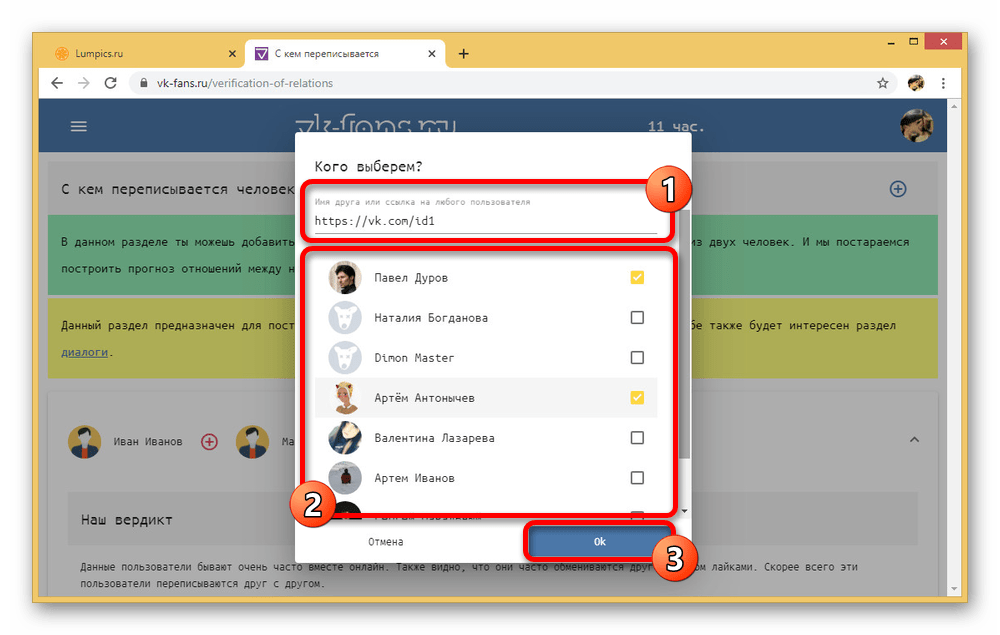Viewport: 1000px width, 635px height.
Task: Click the friend name or link input field
Action: (485, 221)
